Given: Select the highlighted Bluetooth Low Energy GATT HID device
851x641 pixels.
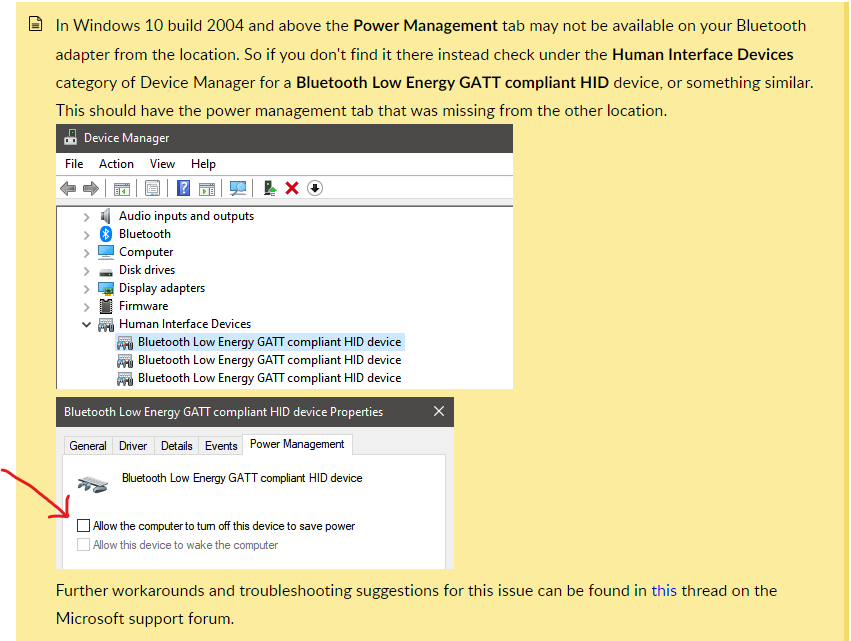Looking at the screenshot, I should click(x=259, y=342).
